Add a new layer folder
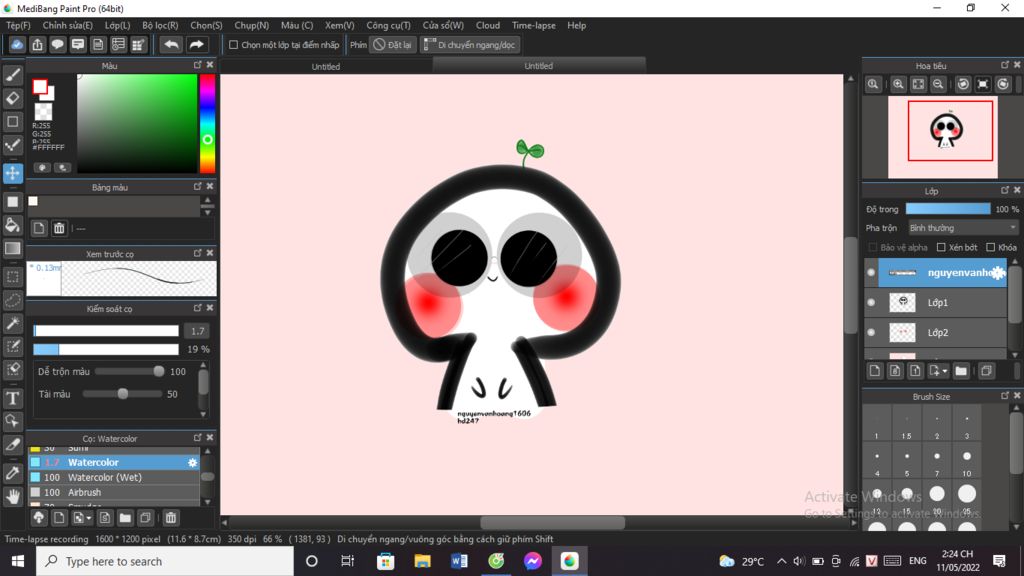 961,371
